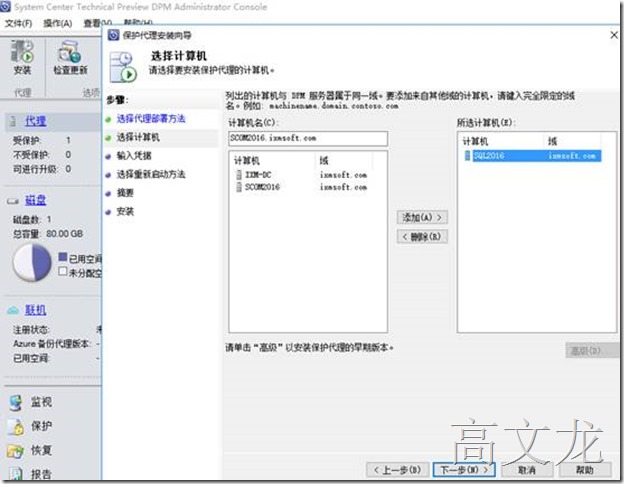Click the 已用空间 legend swatch
The width and height of the screenshot is (624, 484).
(x=62, y=257)
